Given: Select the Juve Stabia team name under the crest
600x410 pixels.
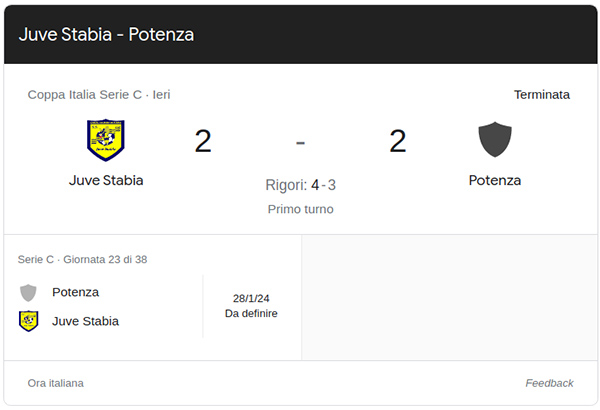Looking at the screenshot, I should point(106,181).
